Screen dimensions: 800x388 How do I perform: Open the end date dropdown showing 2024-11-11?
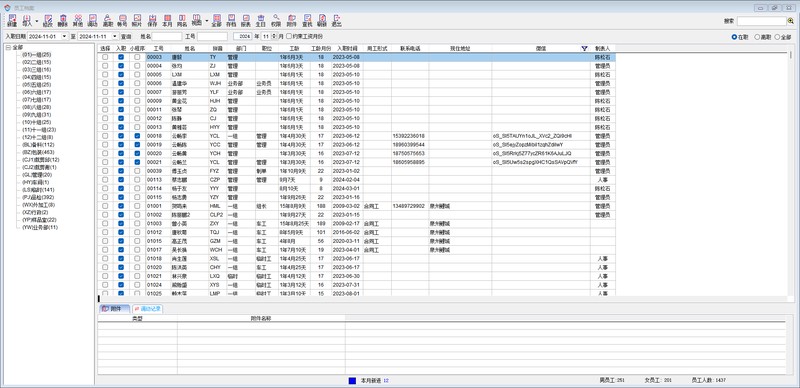pyautogui.click(x=115, y=36)
